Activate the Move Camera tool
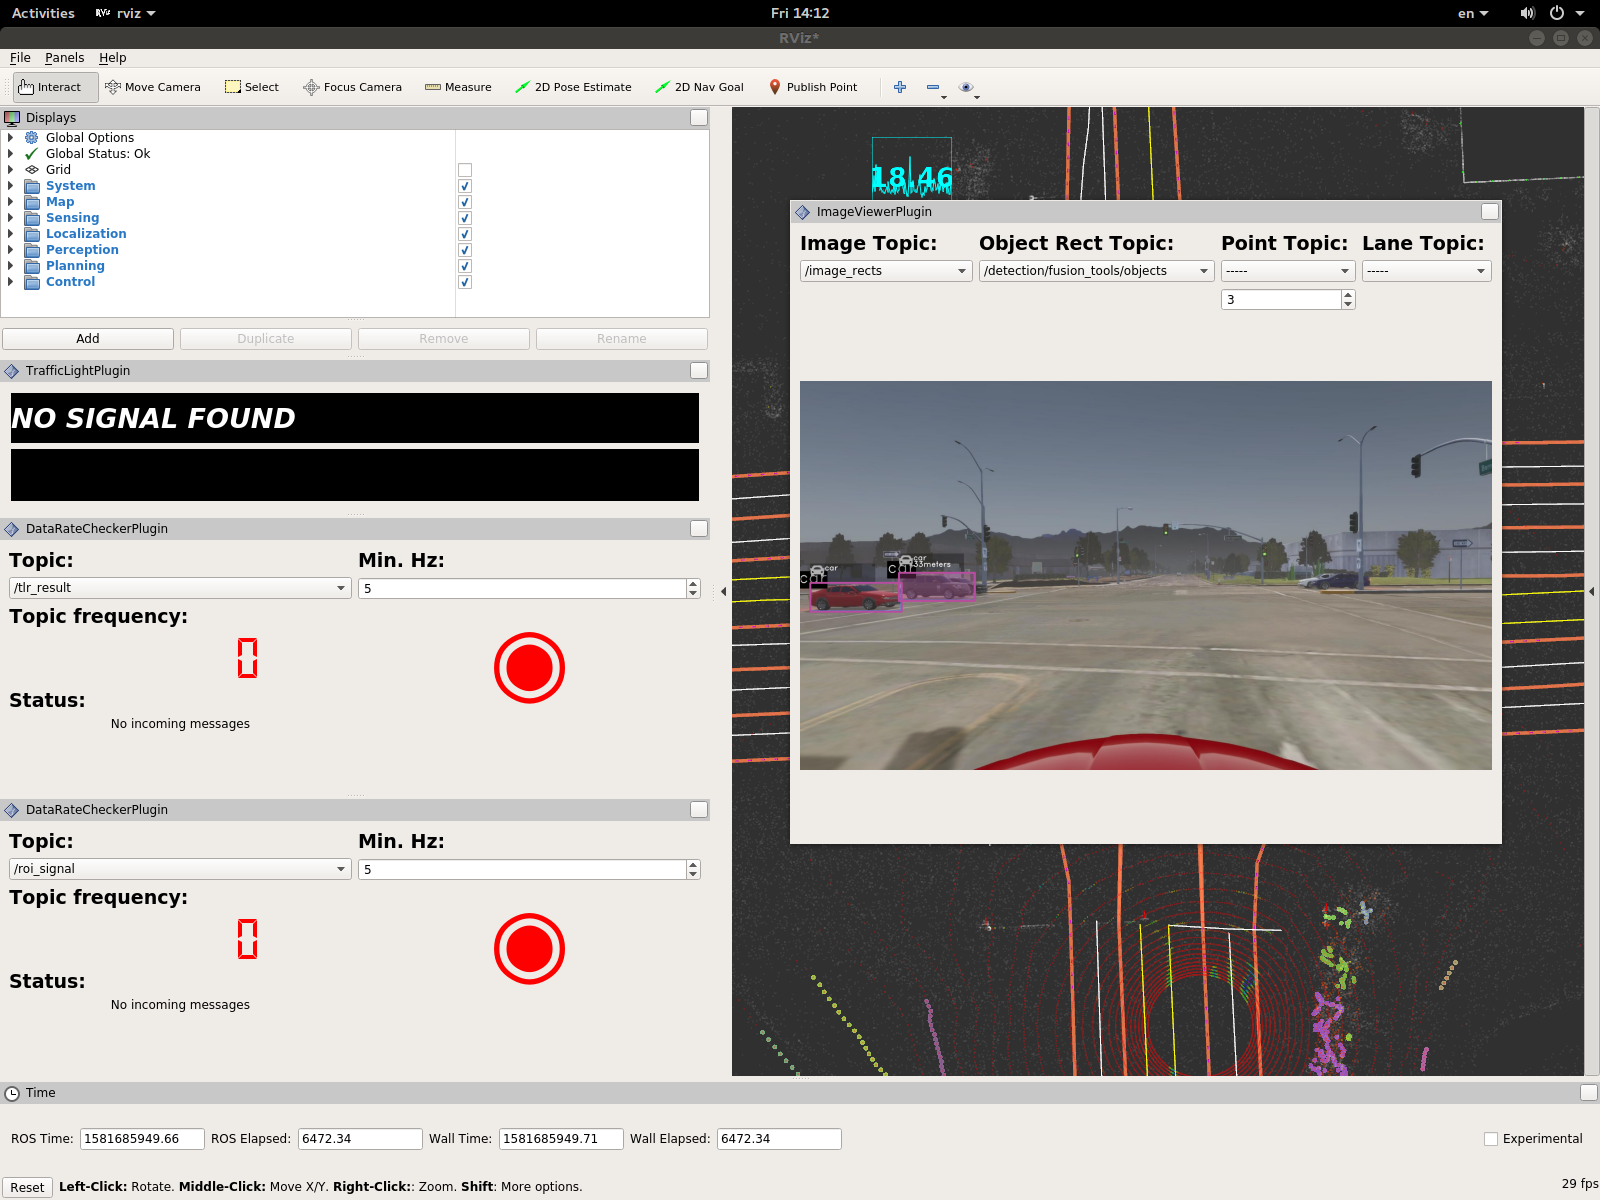The height and width of the screenshot is (1200, 1600). (153, 87)
